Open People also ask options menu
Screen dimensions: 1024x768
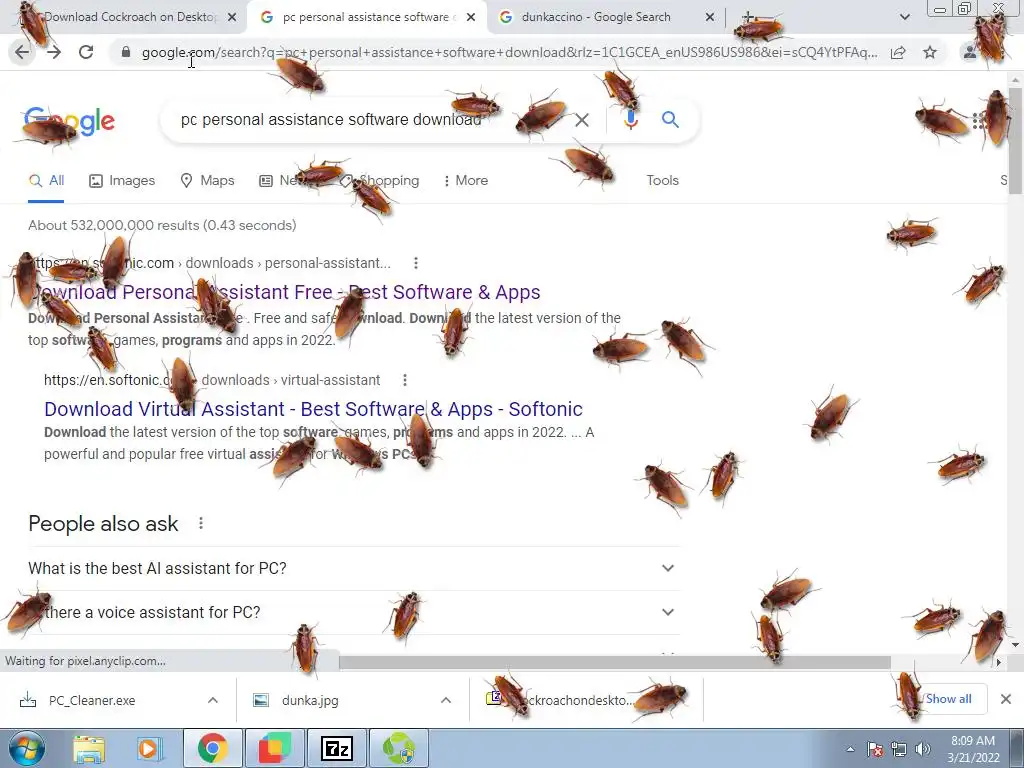tap(201, 523)
